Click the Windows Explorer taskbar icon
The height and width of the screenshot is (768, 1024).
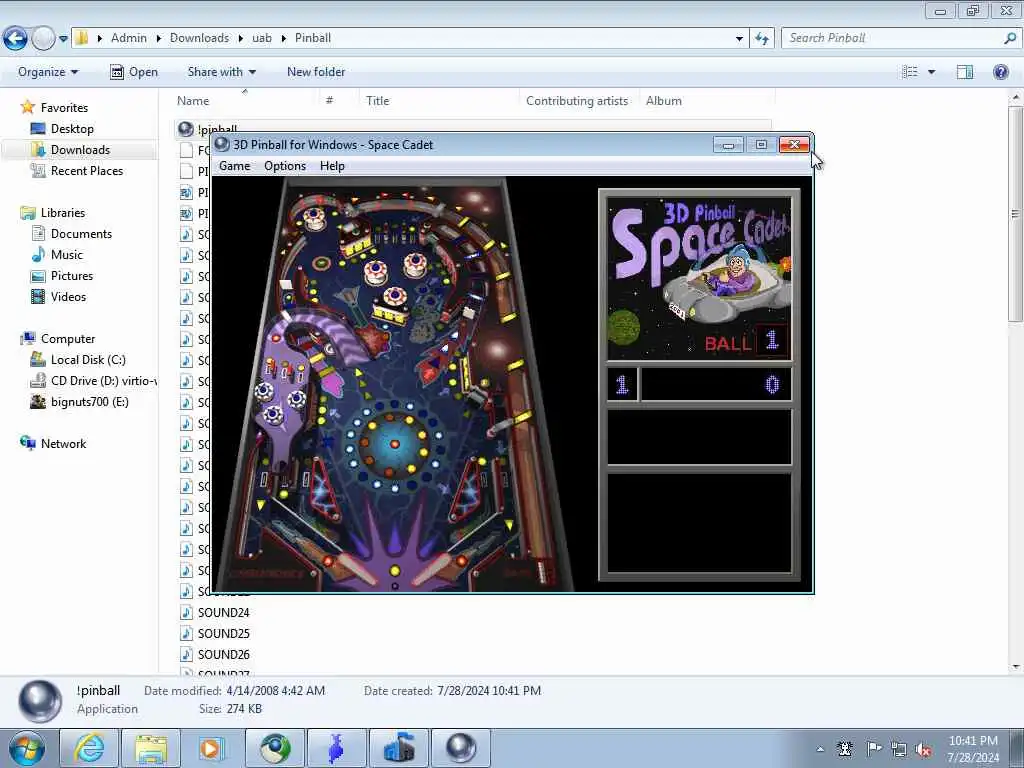[151, 748]
